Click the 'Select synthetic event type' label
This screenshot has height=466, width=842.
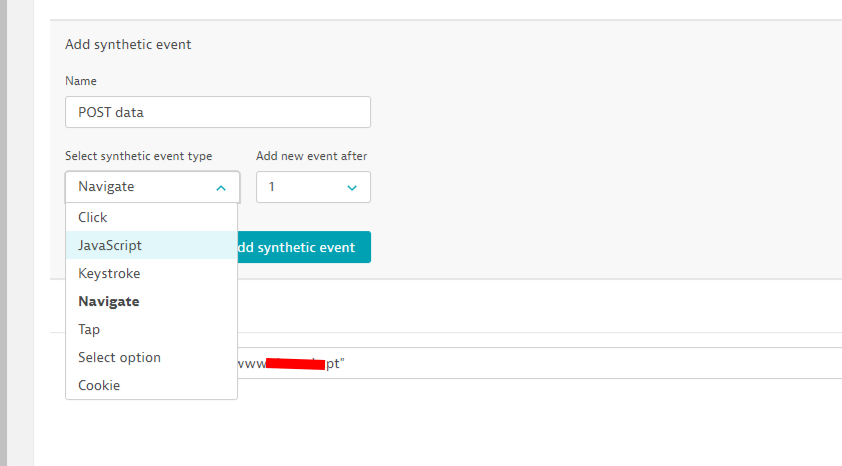click(138, 156)
